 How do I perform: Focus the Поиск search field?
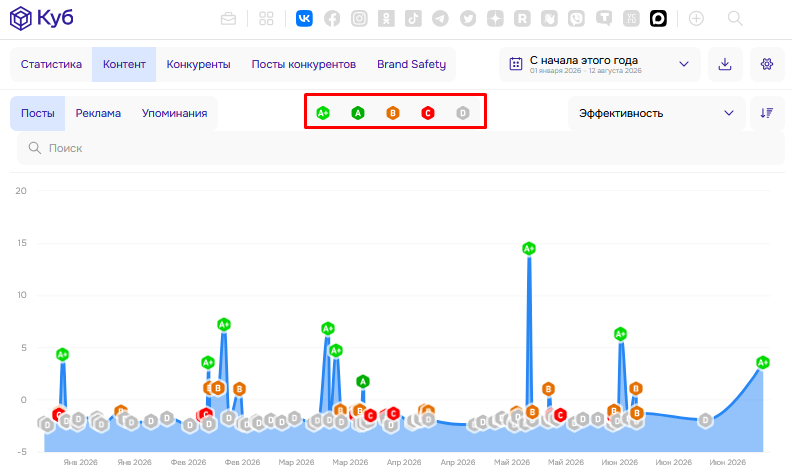point(401,148)
